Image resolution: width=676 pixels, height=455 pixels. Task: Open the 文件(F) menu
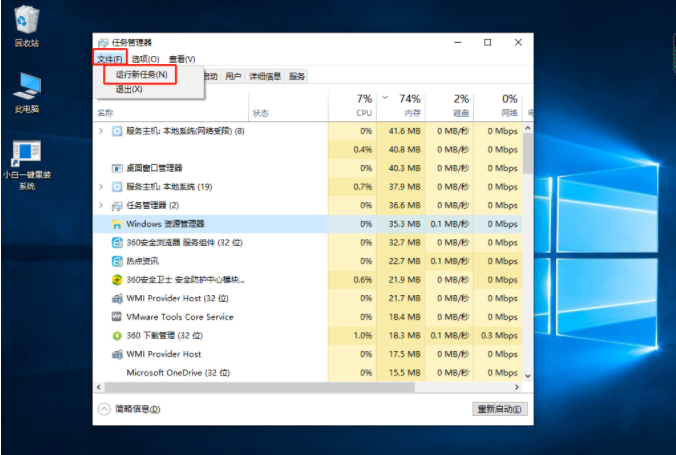[x=110, y=59]
